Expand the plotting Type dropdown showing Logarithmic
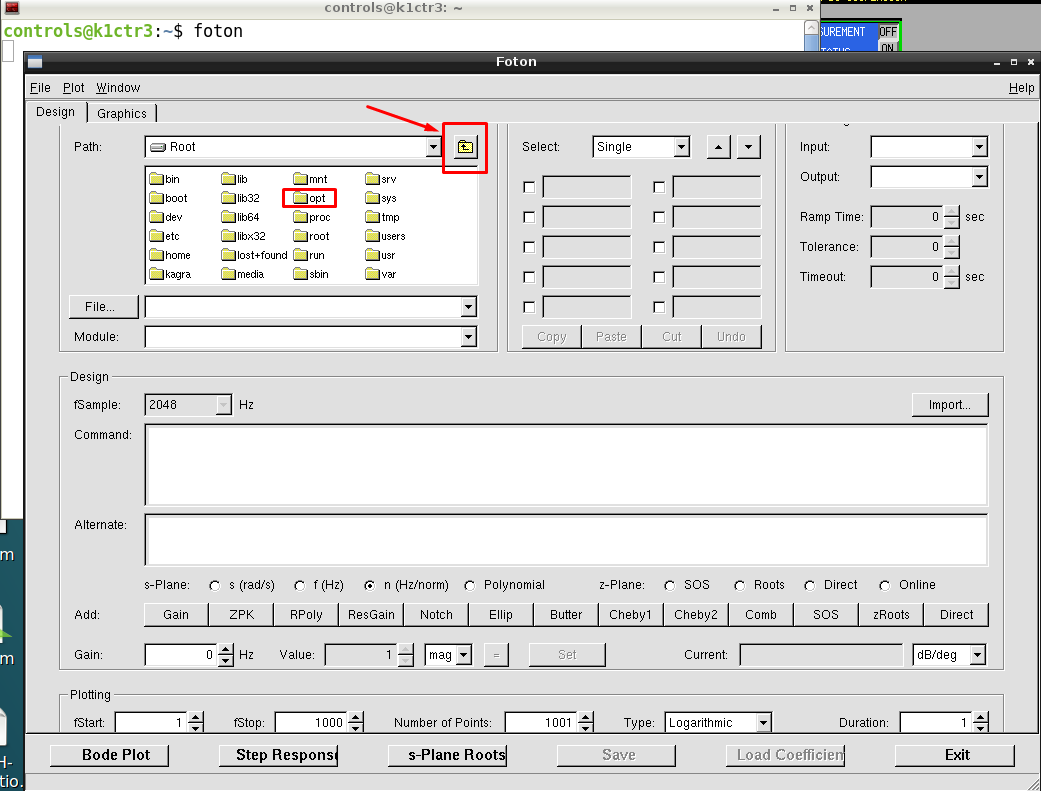This screenshot has width=1041, height=791. (x=763, y=722)
